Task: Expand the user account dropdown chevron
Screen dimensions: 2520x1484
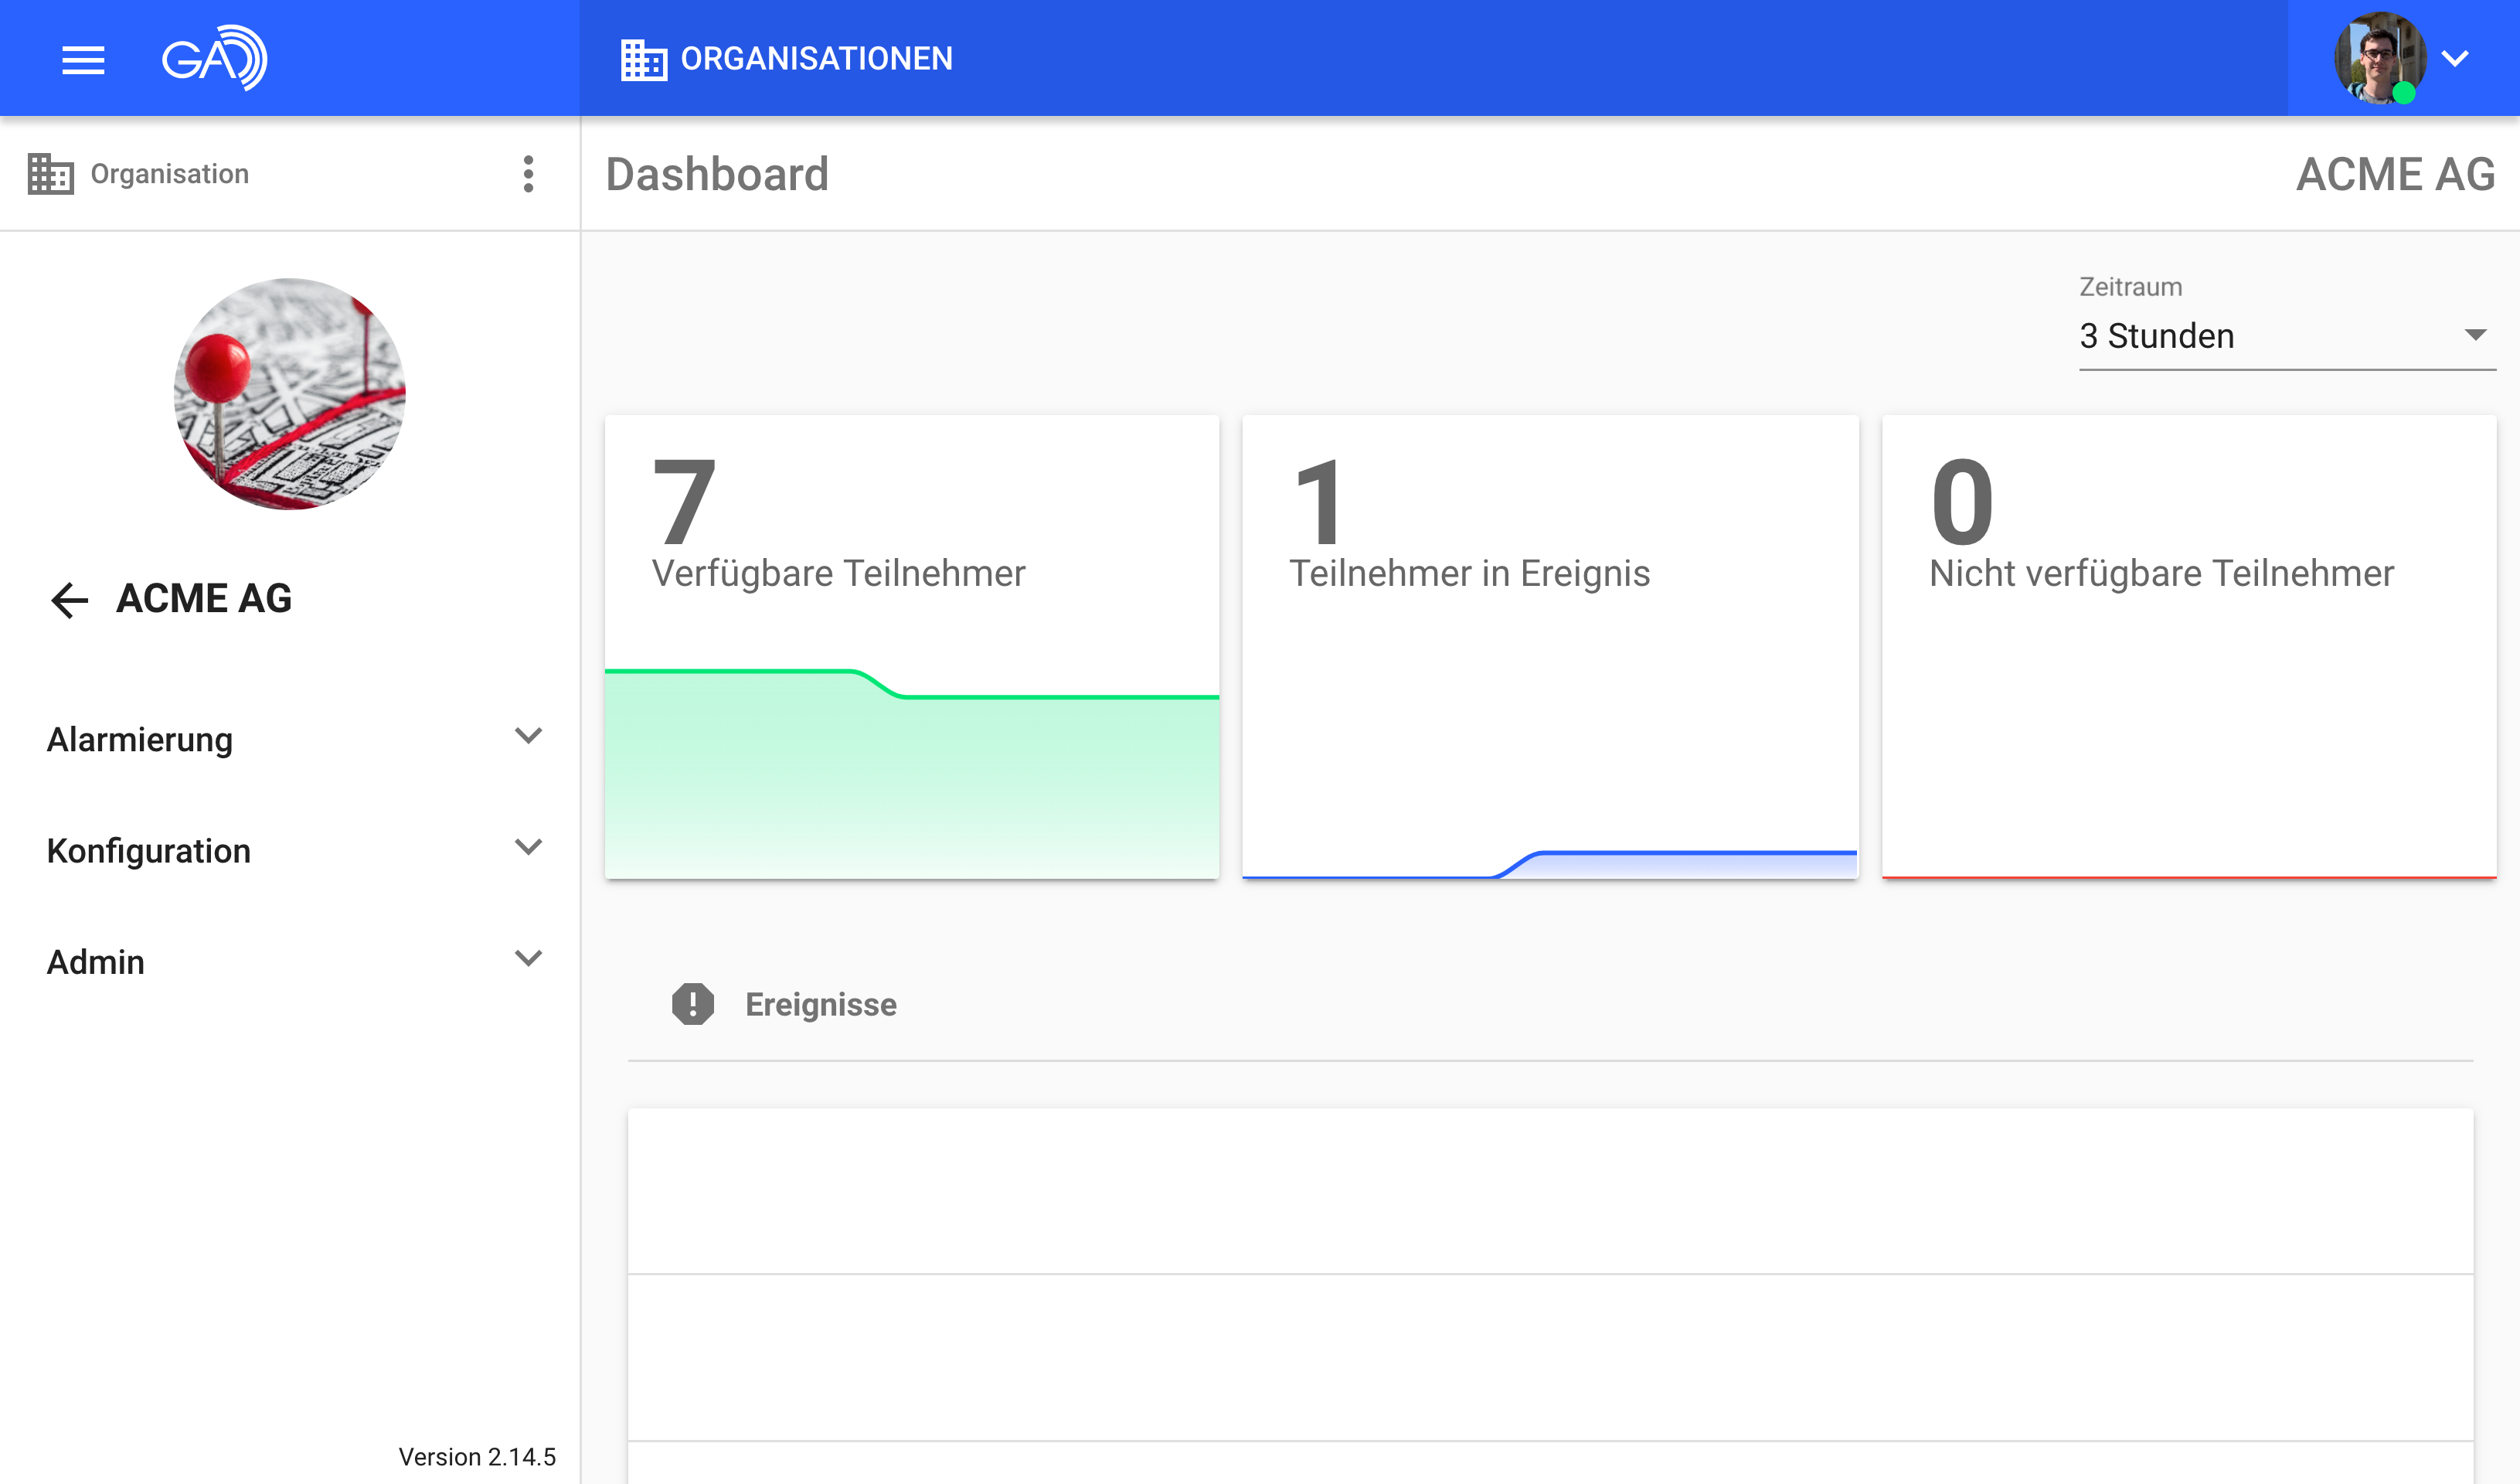Action: (2455, 58)
